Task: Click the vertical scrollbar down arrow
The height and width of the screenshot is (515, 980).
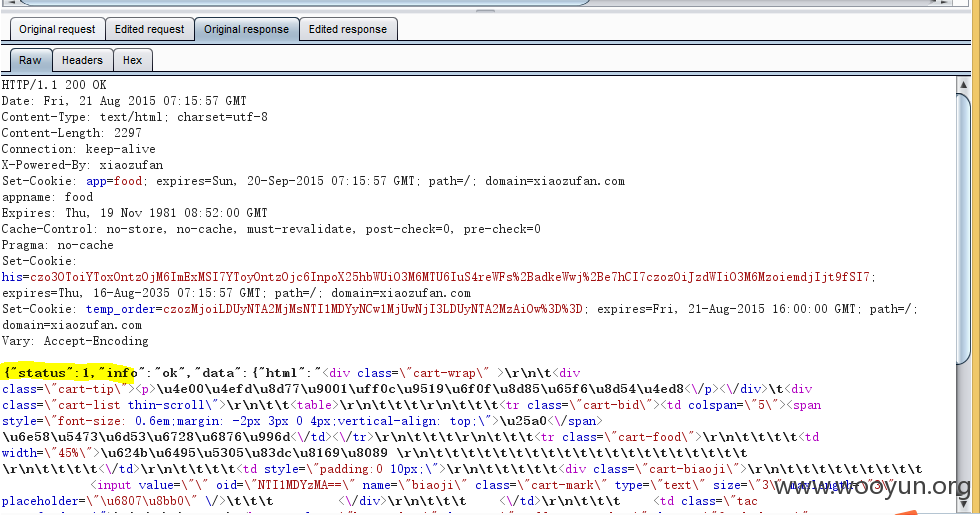Action: tap(962, 503)
